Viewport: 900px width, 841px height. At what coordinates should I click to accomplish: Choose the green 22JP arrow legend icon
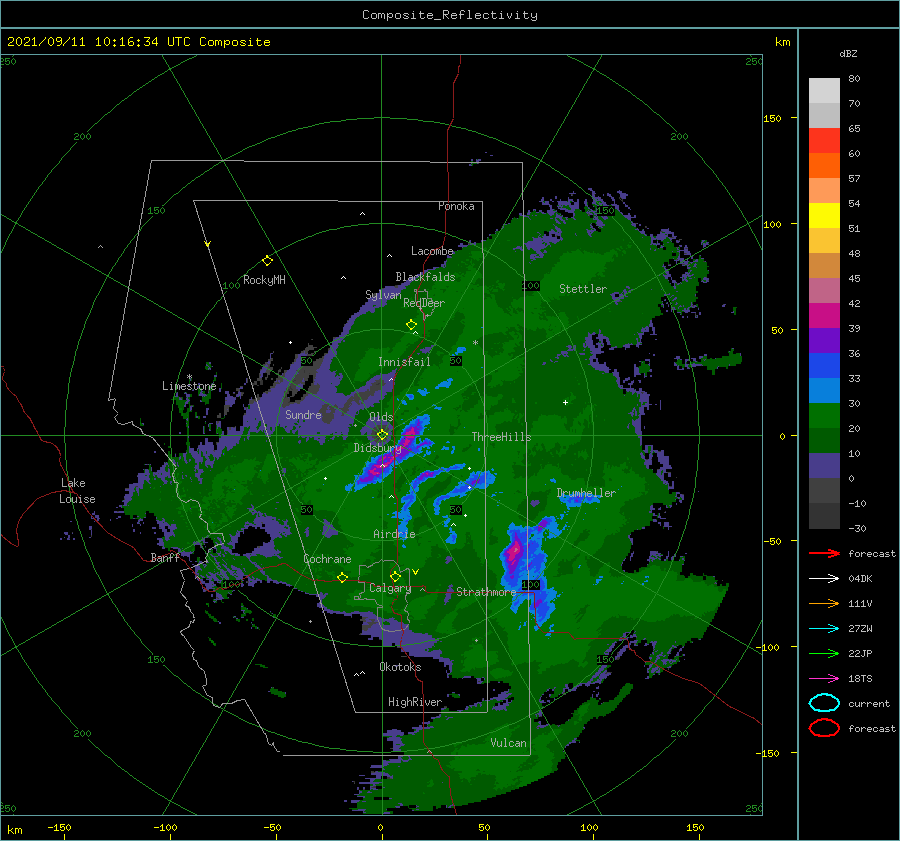coord(824,653)
